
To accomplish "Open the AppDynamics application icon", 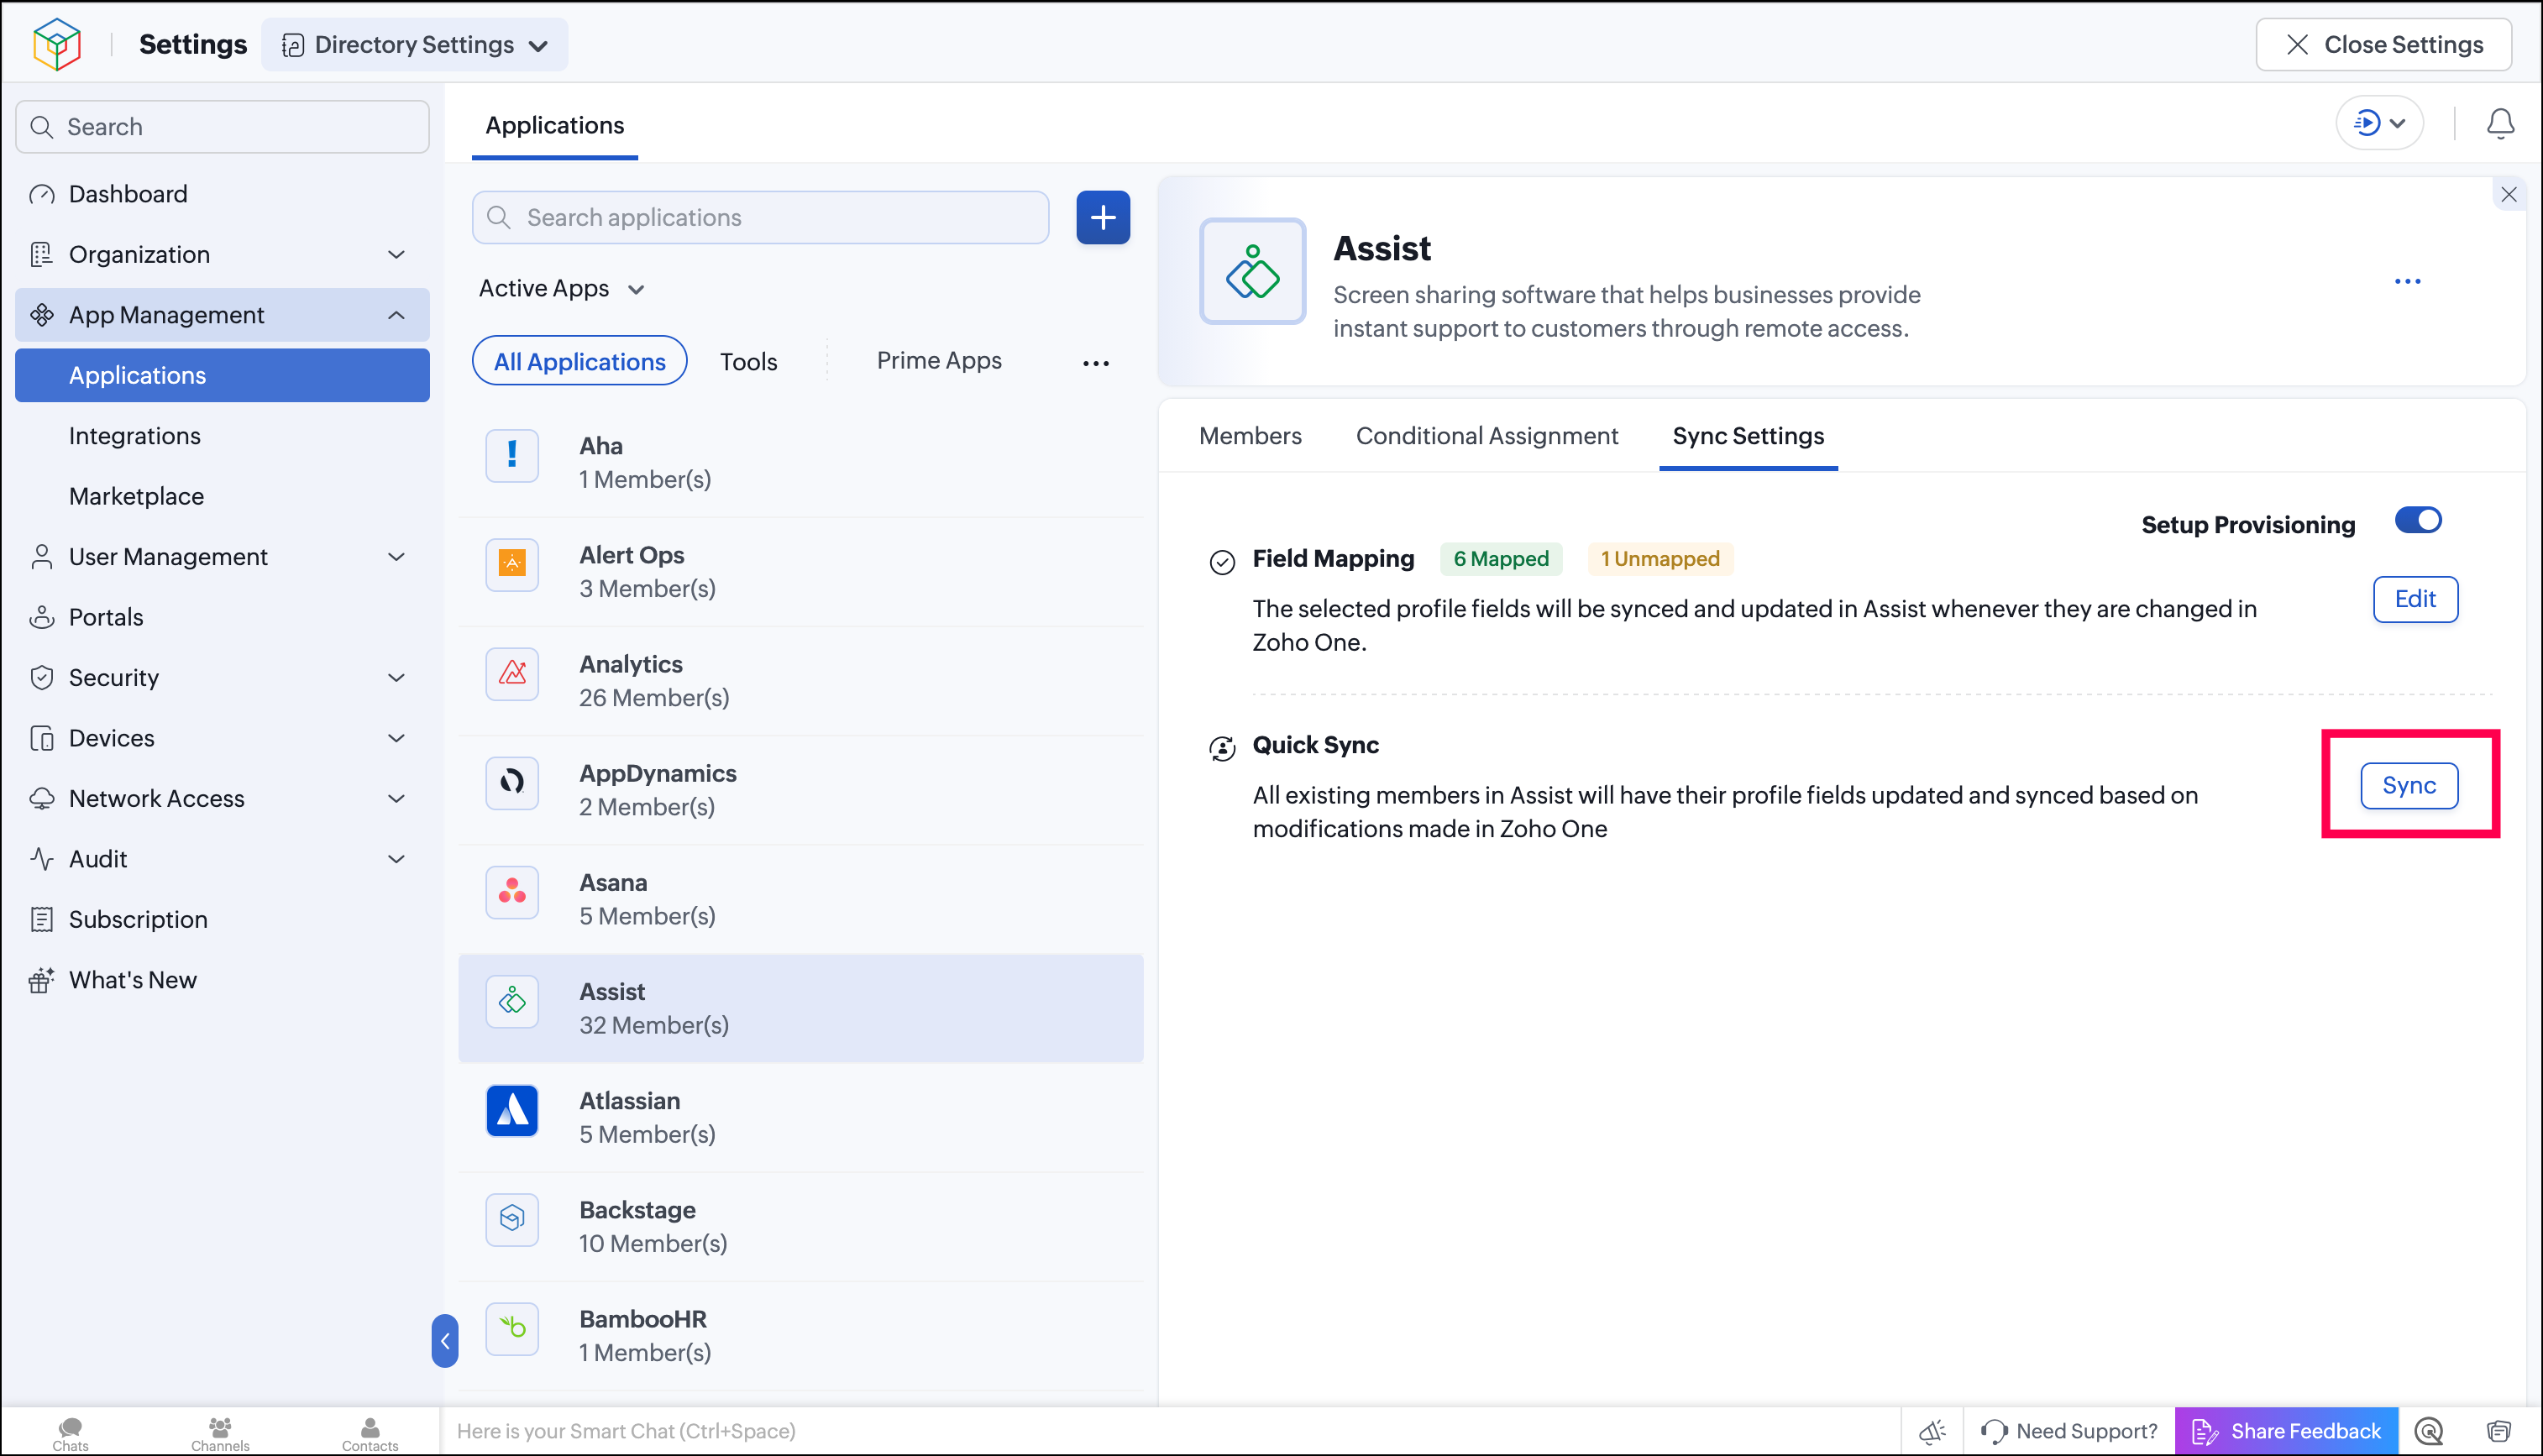I will [x=512, y=782].
